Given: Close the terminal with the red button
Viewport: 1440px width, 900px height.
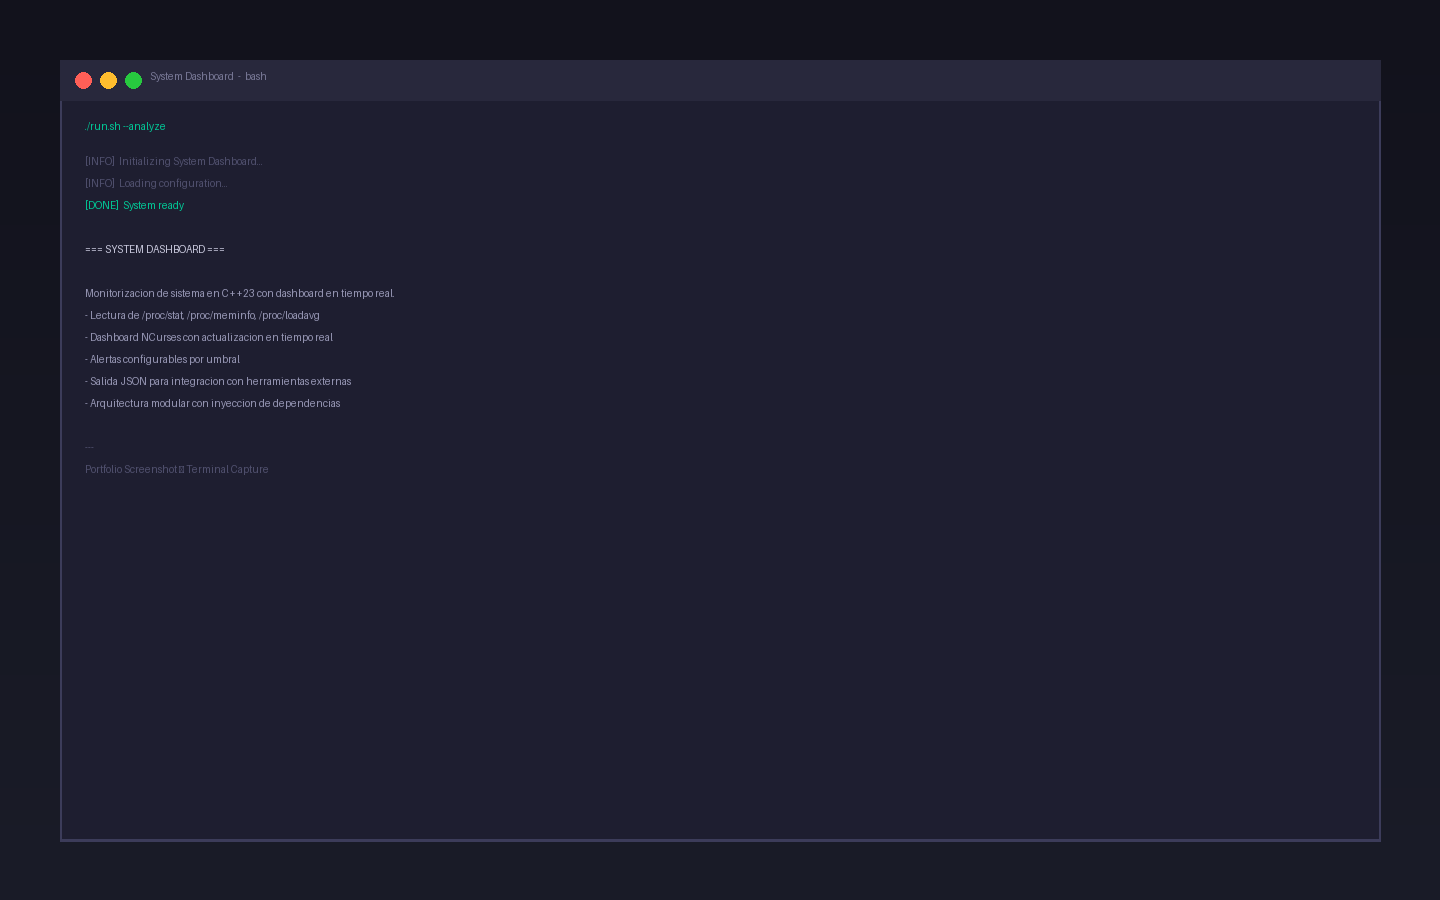Looking at the screenshot, I should [x=83, y=80].
